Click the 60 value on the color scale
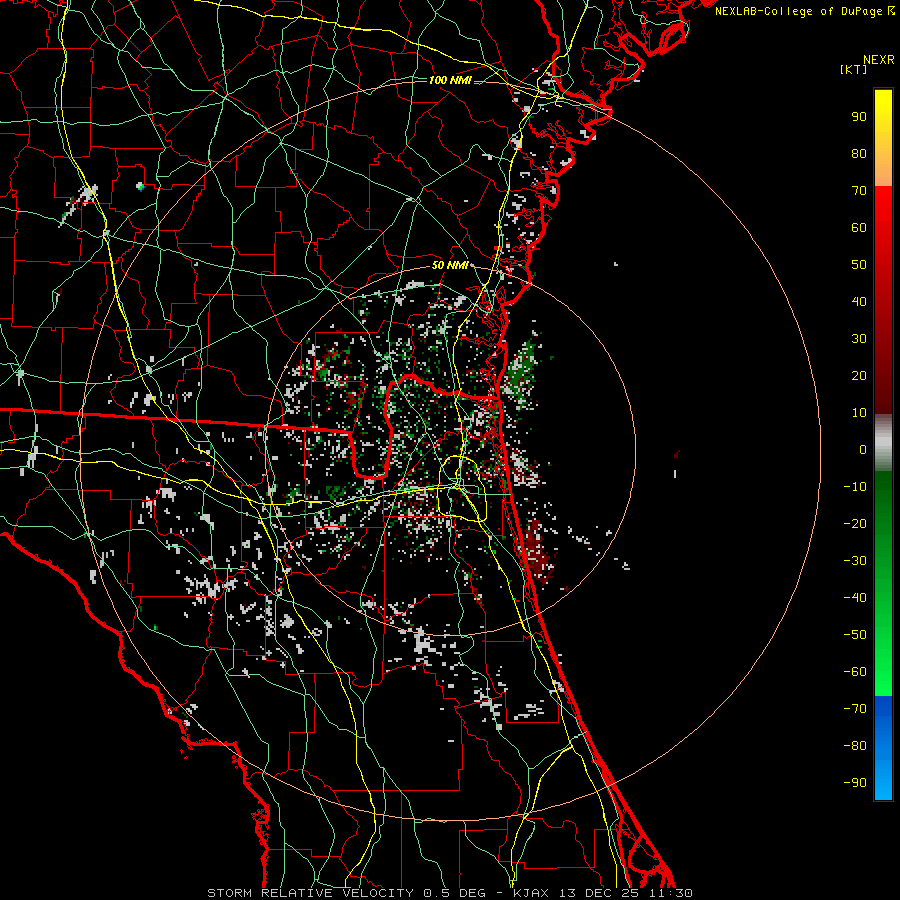This screenshot has height=900, width=900. [x=859, y=228]
